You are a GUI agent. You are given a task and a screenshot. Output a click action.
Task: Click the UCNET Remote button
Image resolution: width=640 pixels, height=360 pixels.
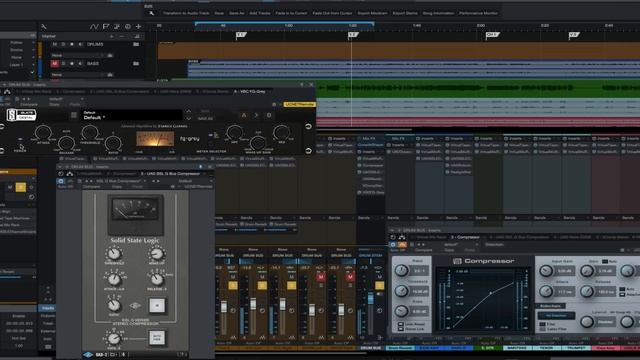point(300,104)
